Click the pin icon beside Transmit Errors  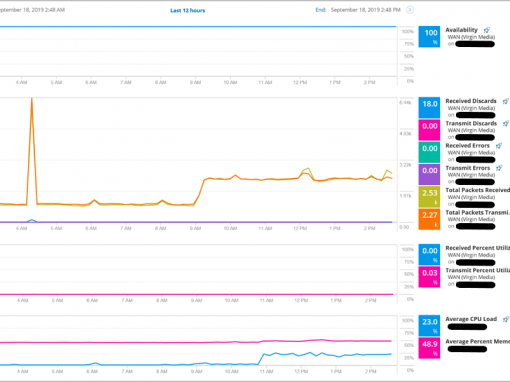[499, 168]
